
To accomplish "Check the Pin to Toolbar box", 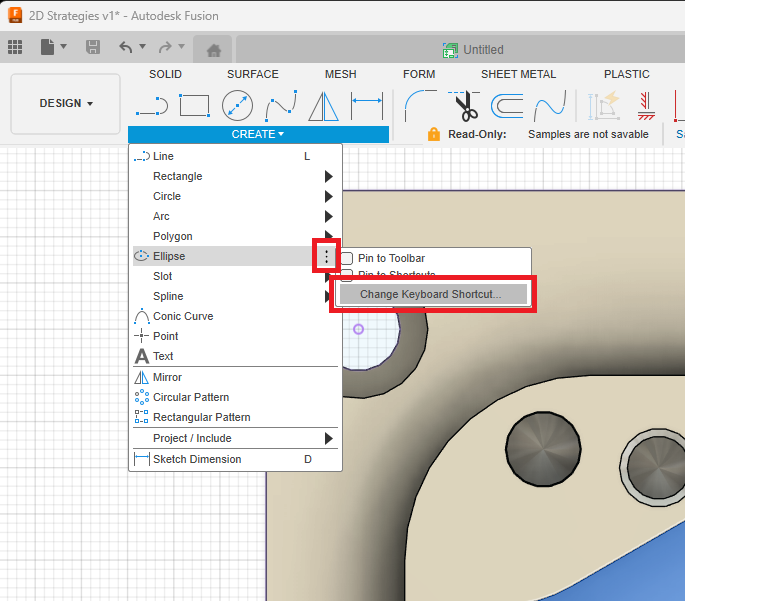I will click(x=347, y=258).
